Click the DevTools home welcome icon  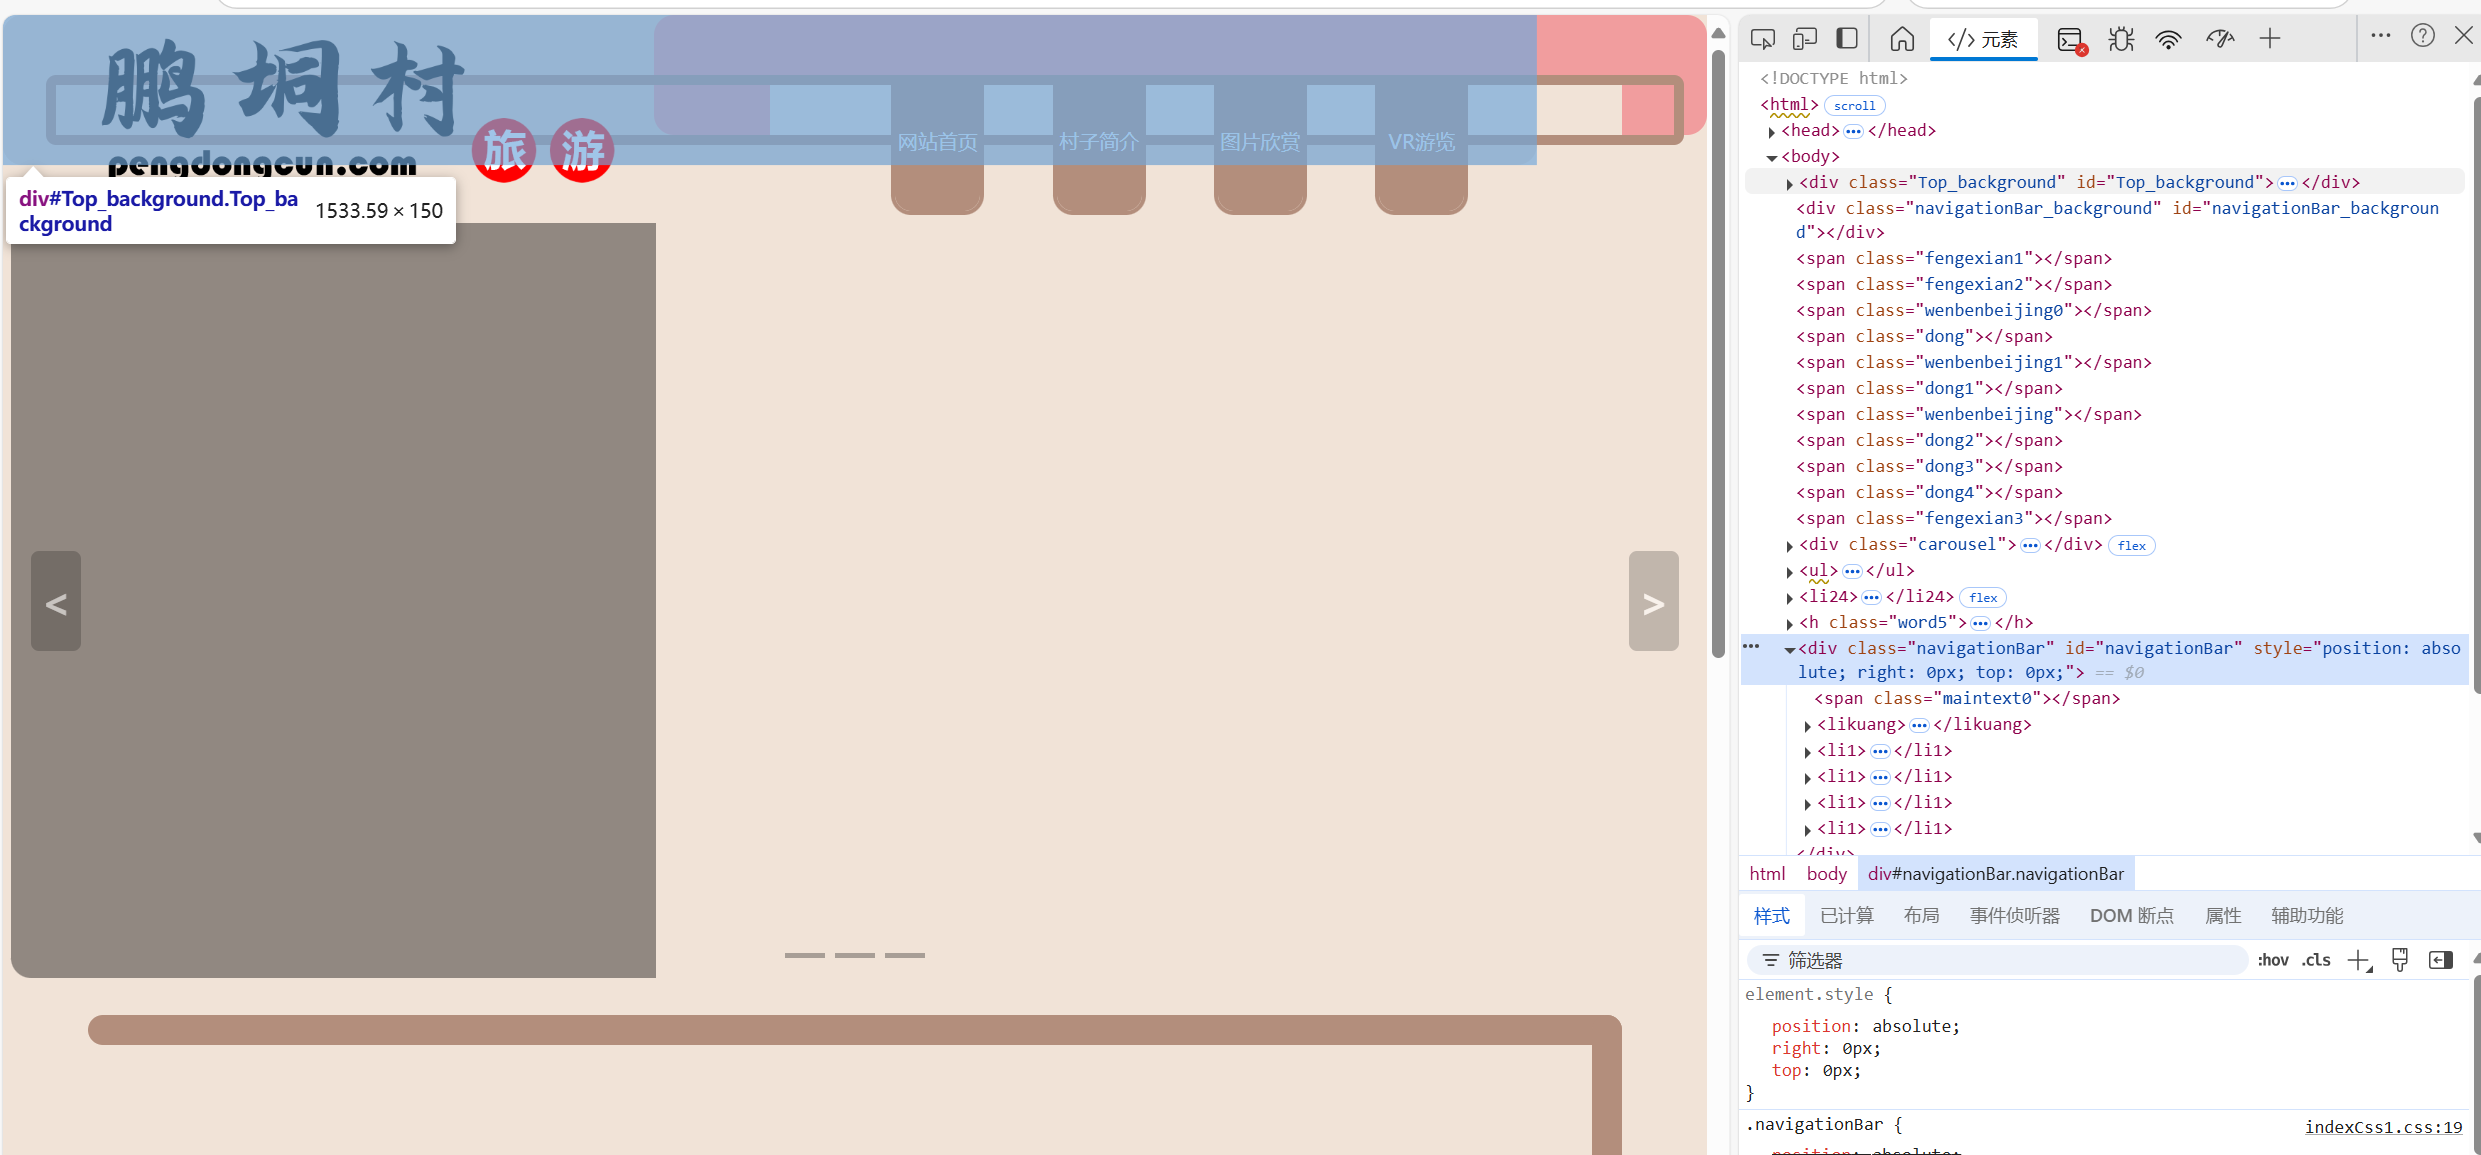(1902, 39)
